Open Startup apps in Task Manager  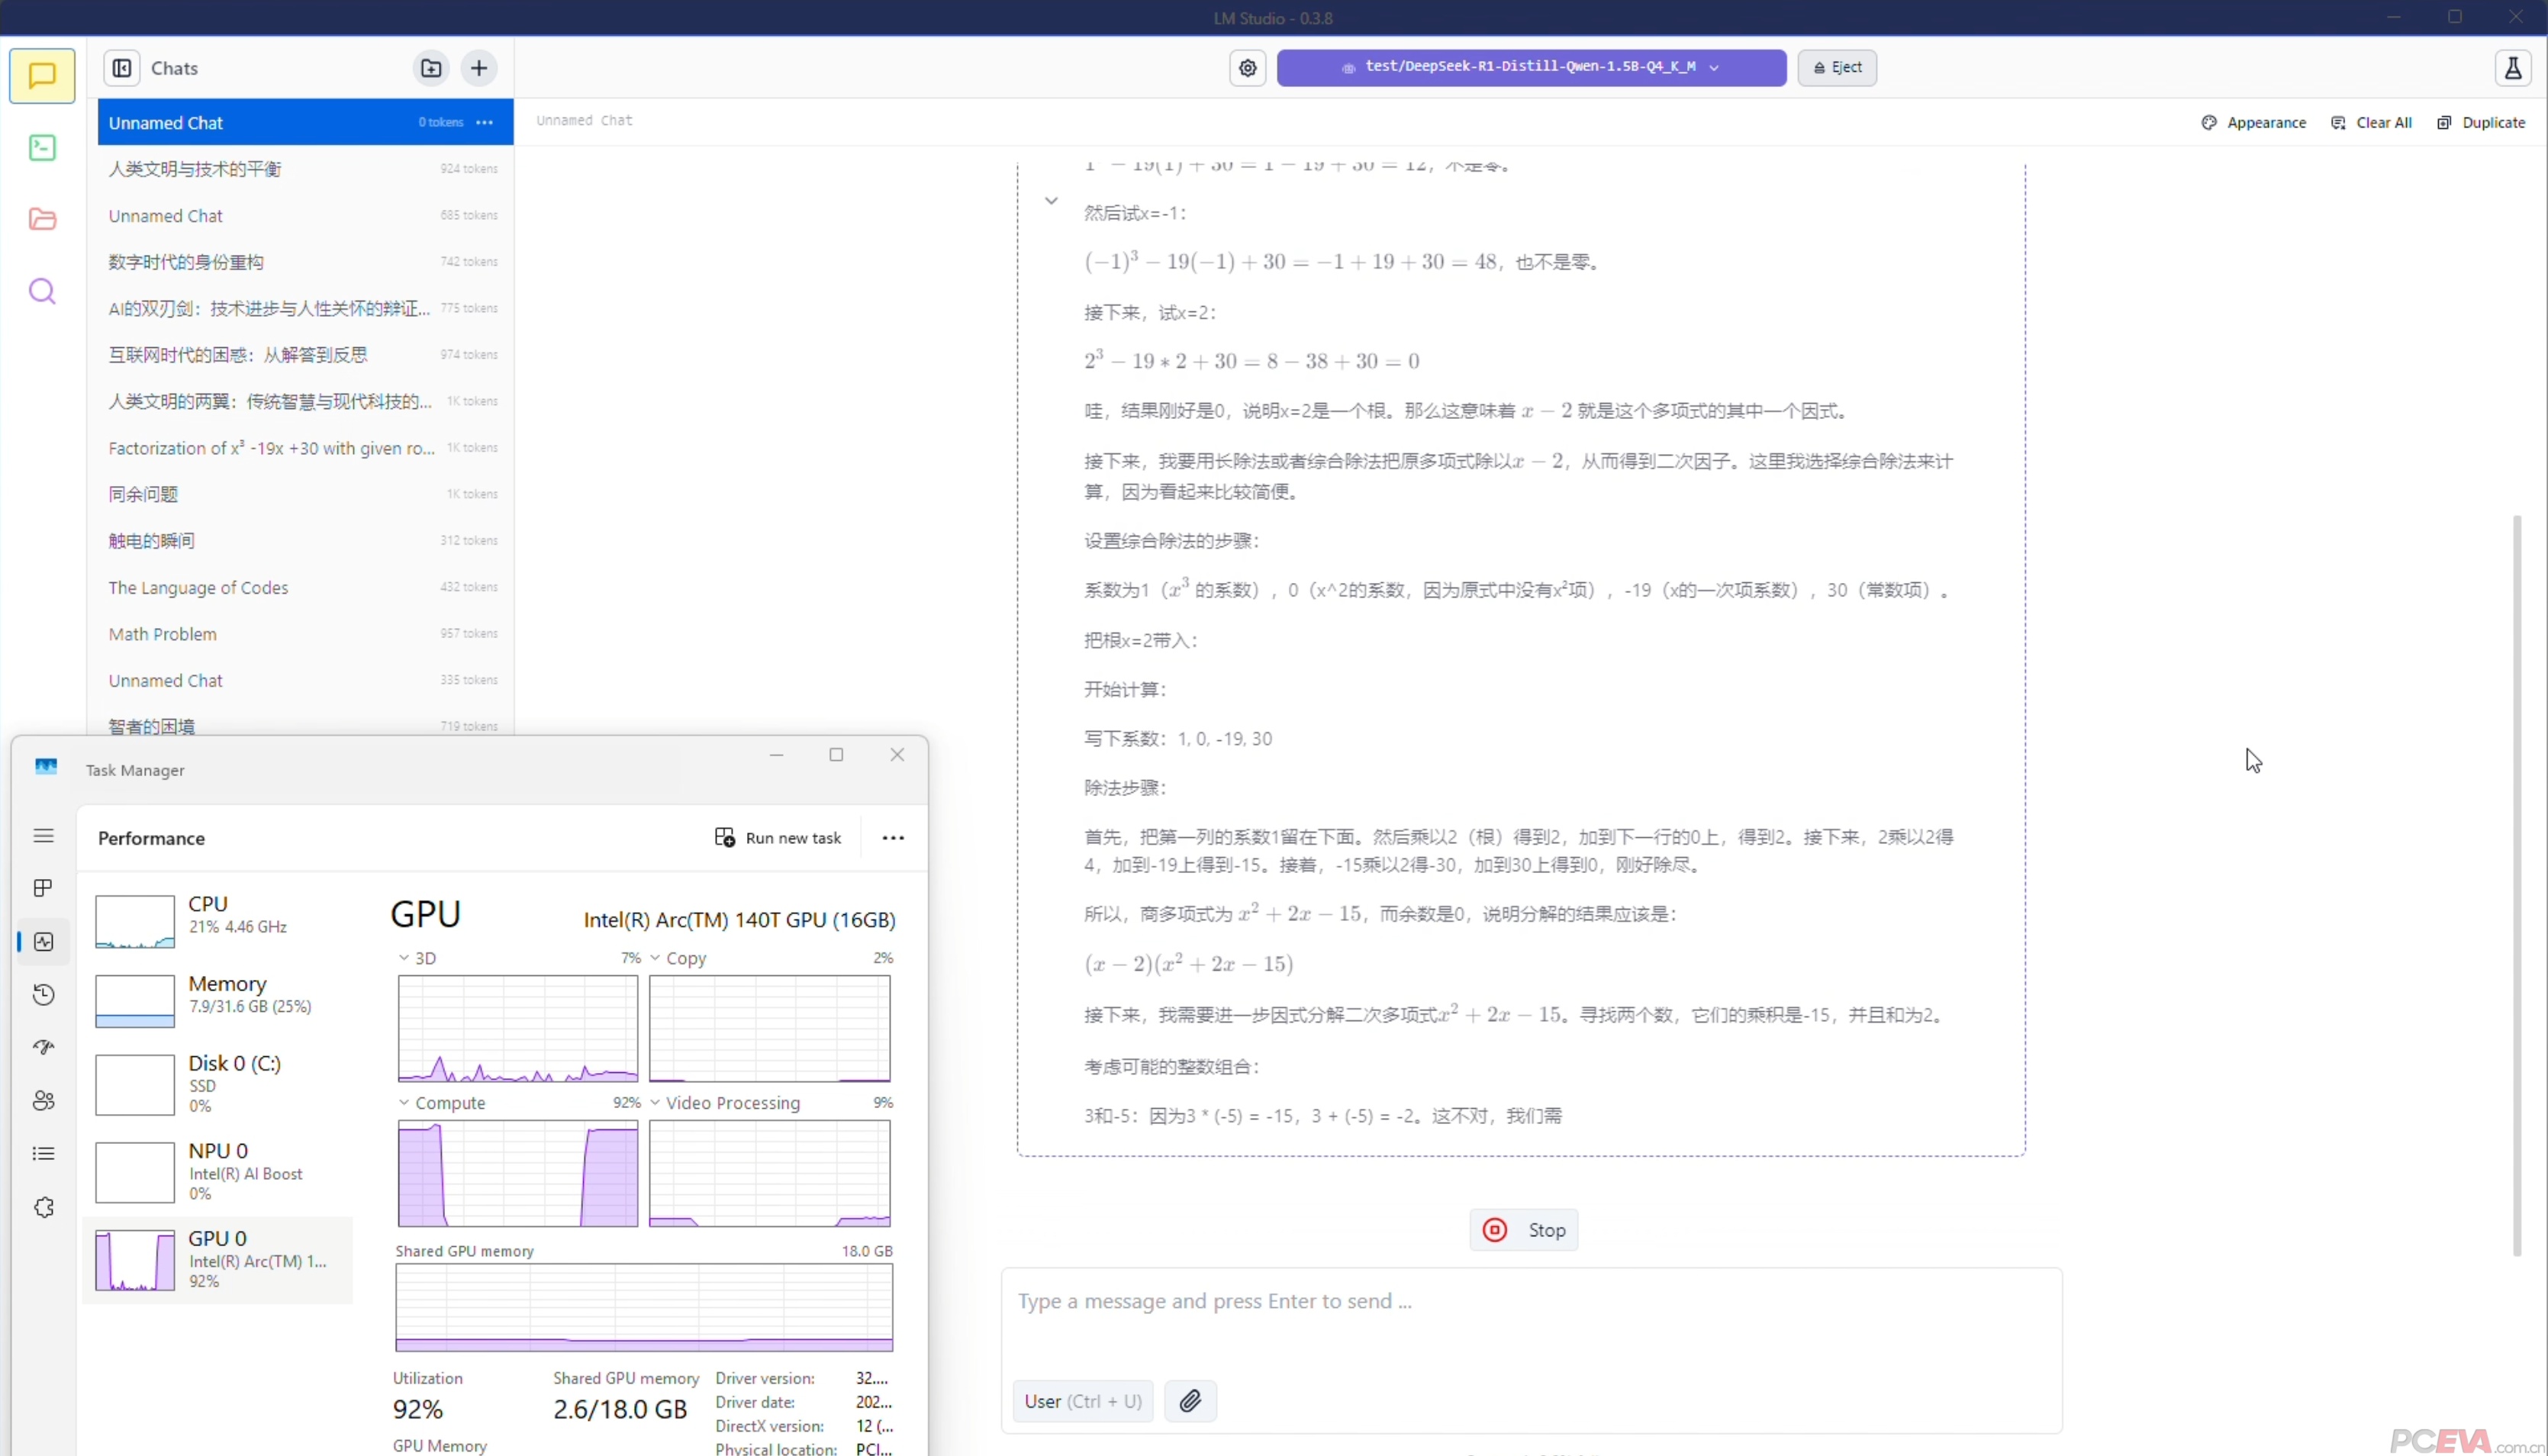pyautogui.click(x=44, y=1047)
